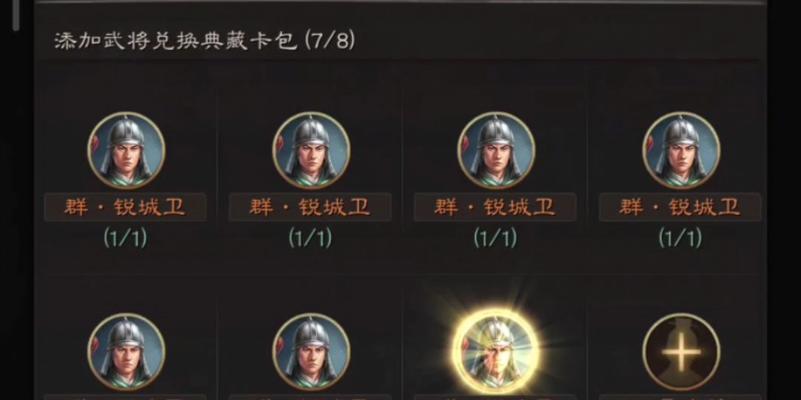Viewport: 801px width, 400px height.
Task: Add a general via the plus slot
Action: (681, 352)
